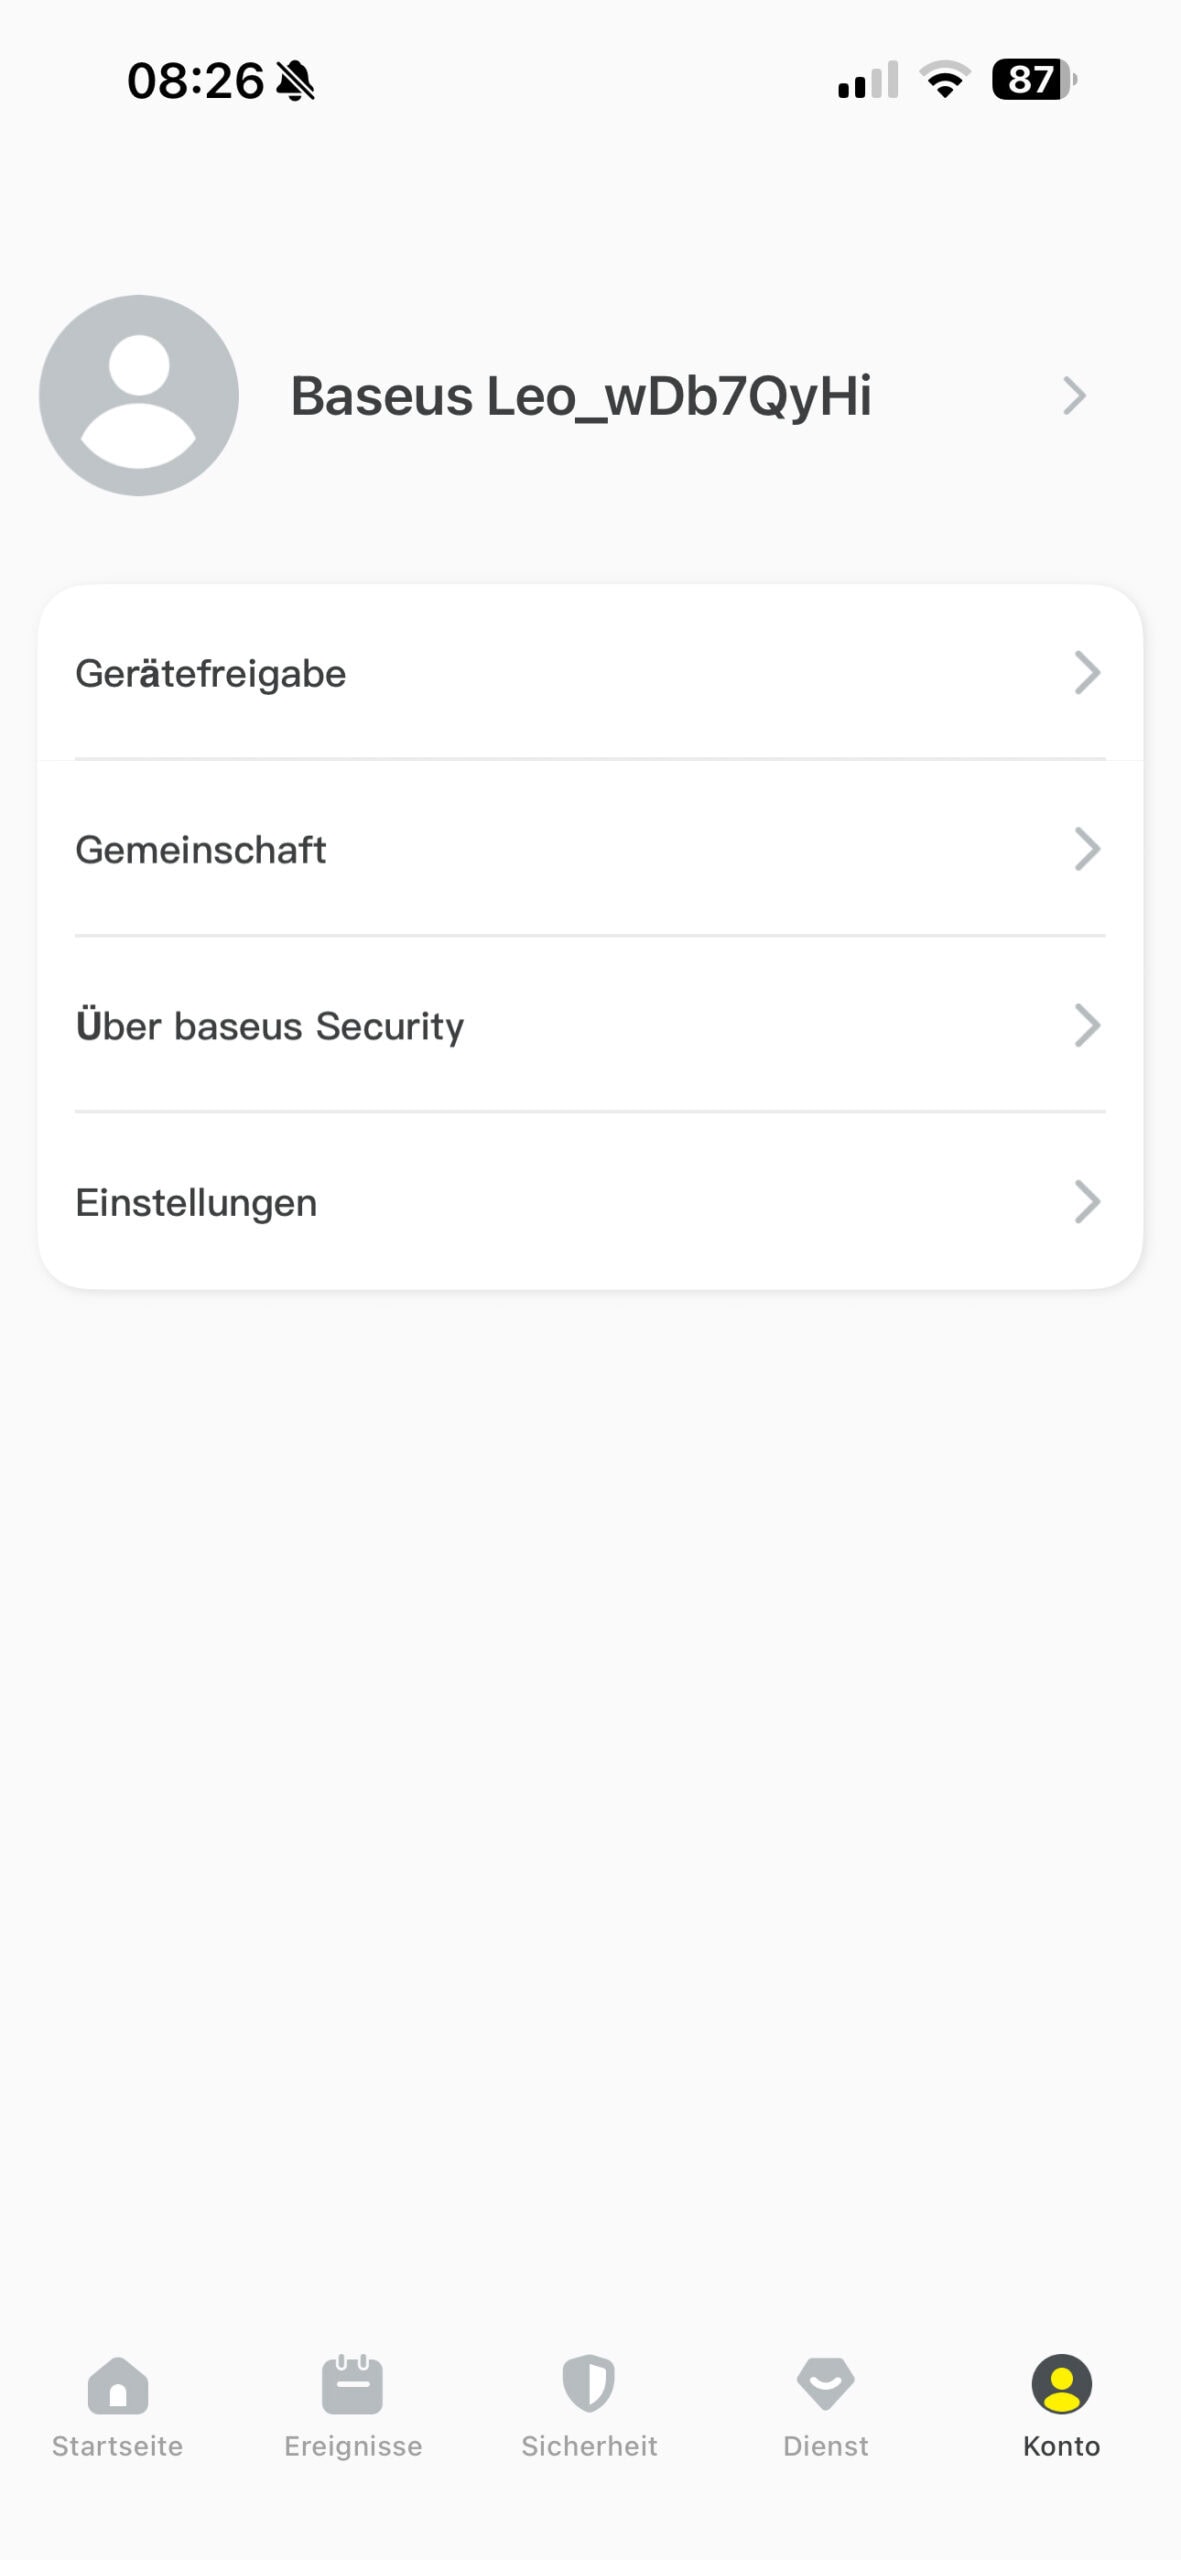Viewport: 1181px width, 2560px height.
Task: Tap the battery level indicator
Action: (x=1033, y=80)
